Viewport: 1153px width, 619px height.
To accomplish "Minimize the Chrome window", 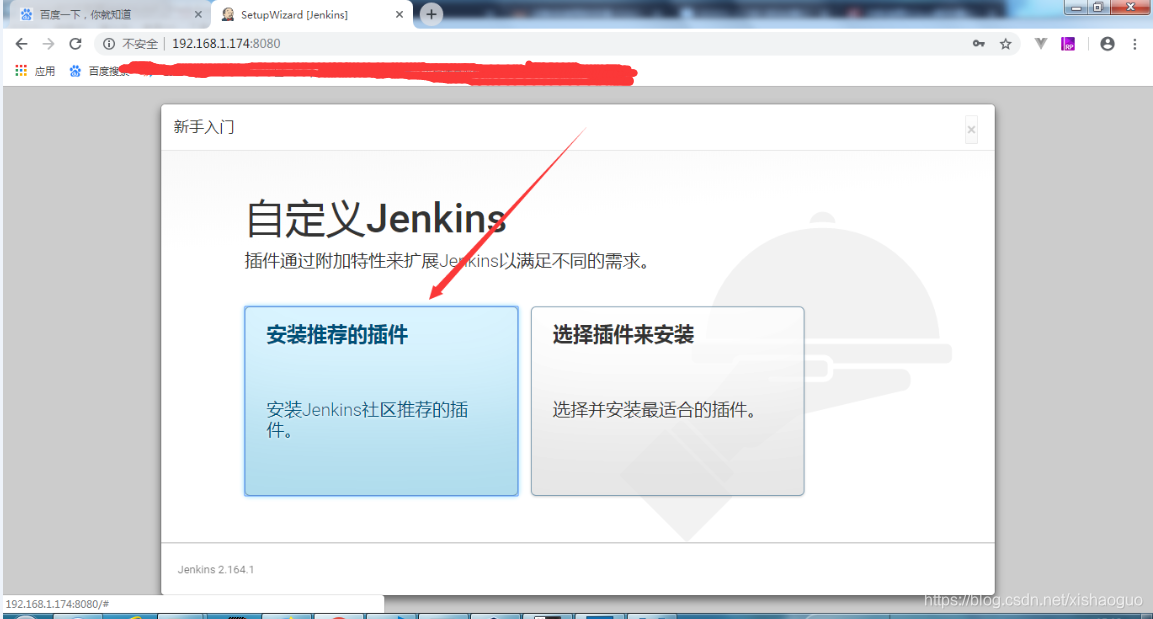I will pyautogui.click(x=1077, y=7).
